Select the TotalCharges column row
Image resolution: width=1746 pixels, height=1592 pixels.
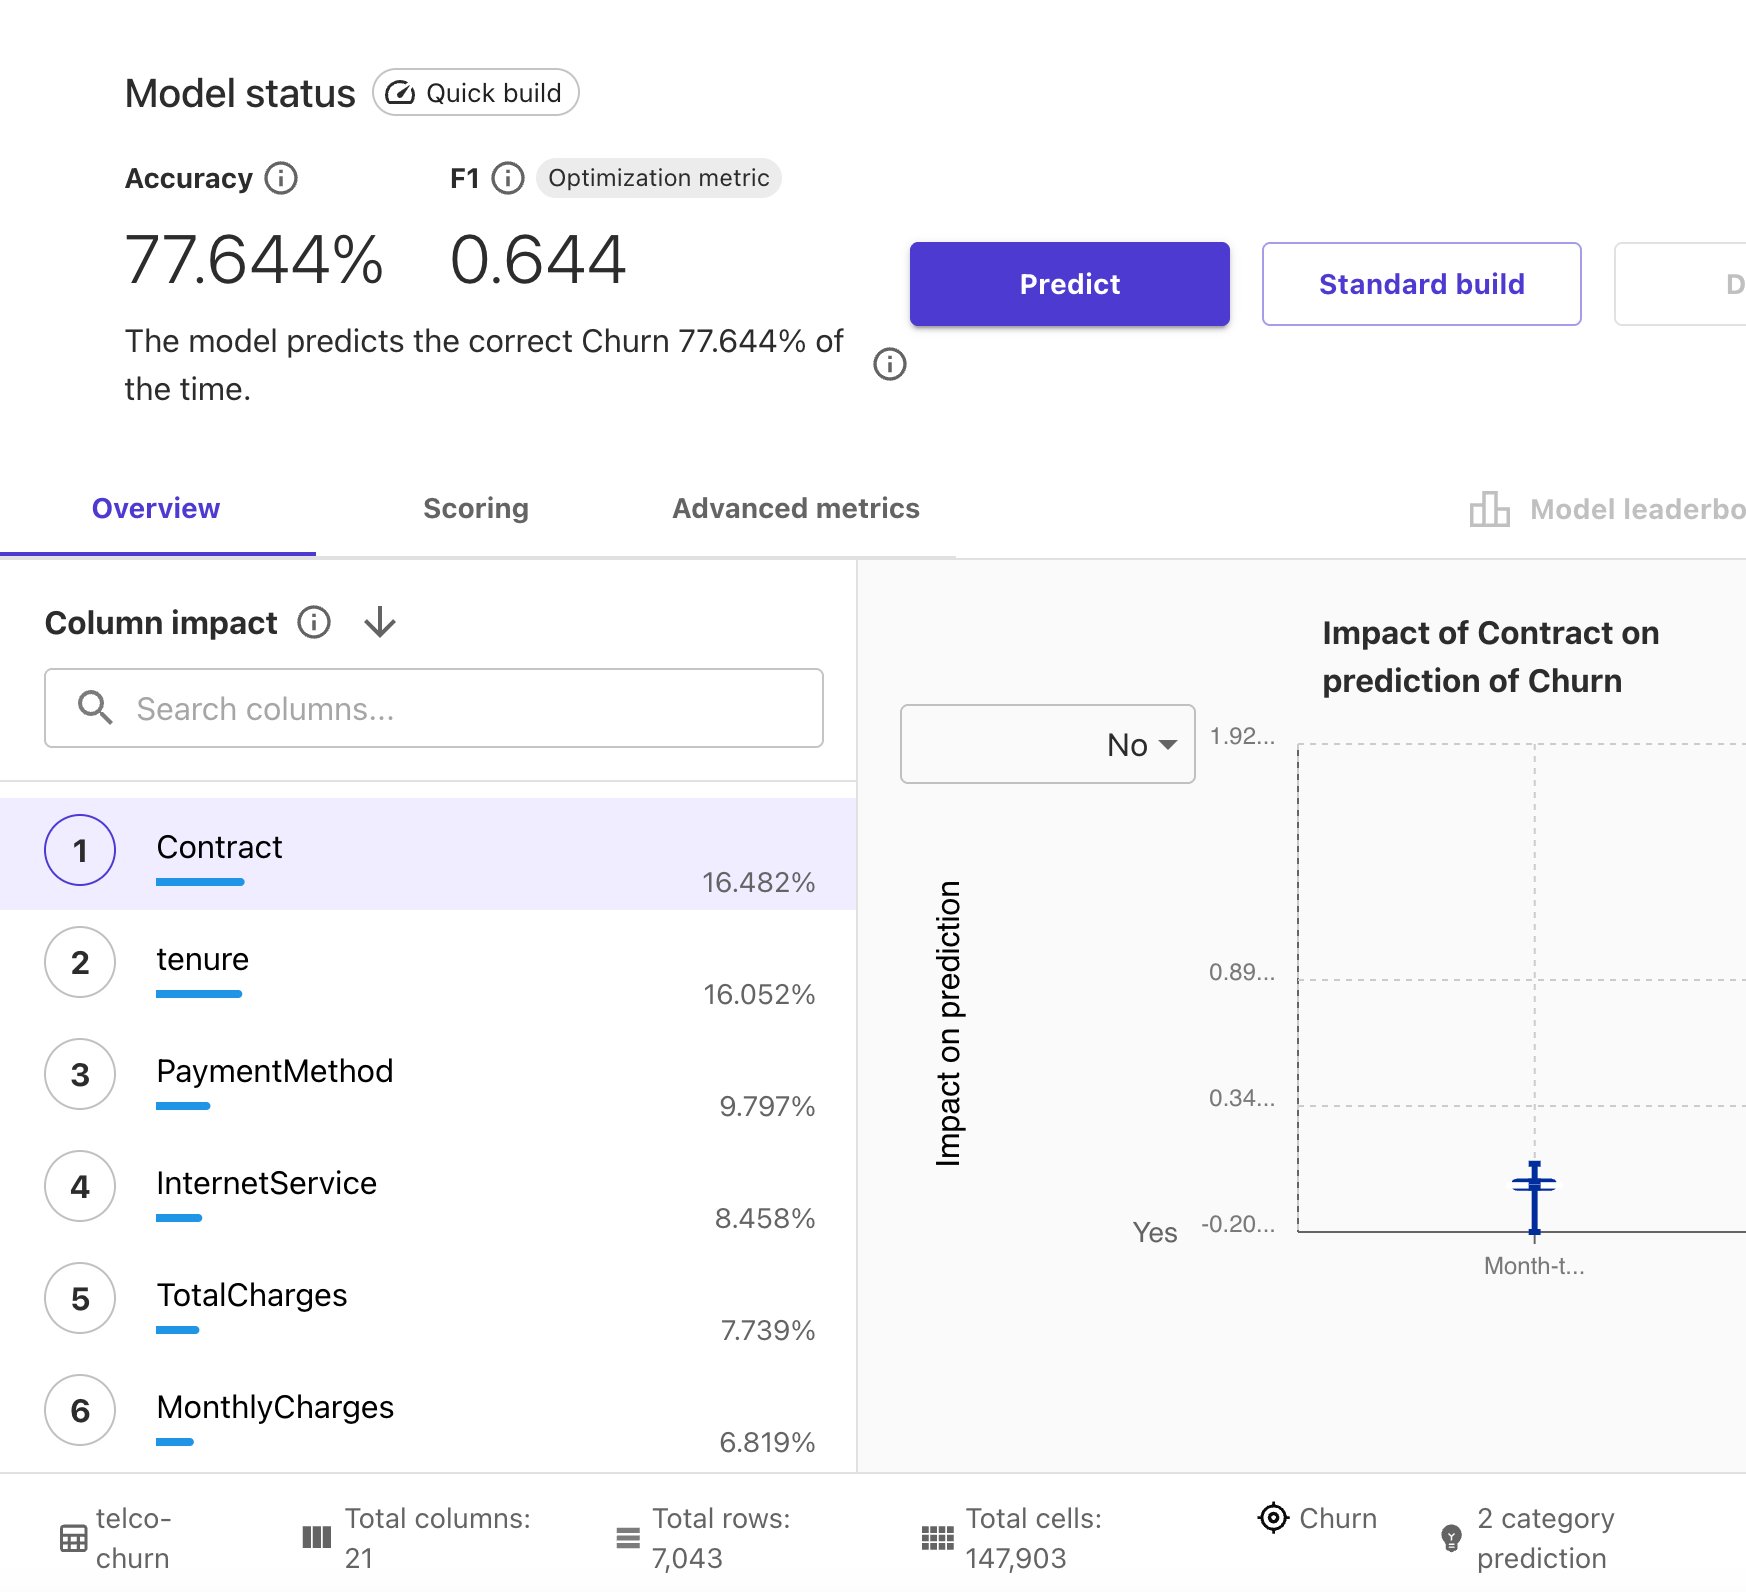pyautogui.click(x=428, y=1302)
